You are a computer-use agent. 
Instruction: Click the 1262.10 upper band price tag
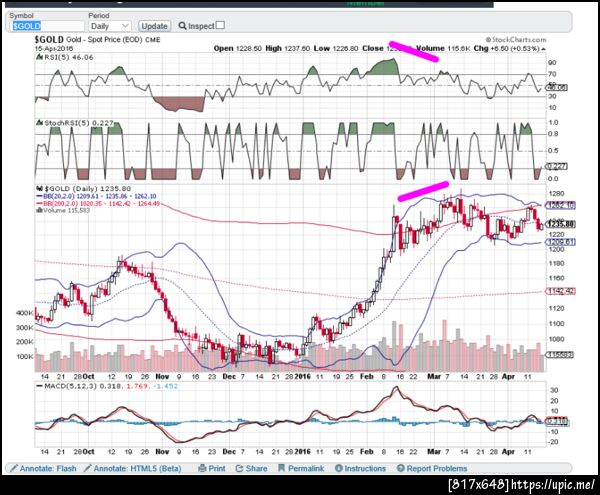click(x=561, y=205)
